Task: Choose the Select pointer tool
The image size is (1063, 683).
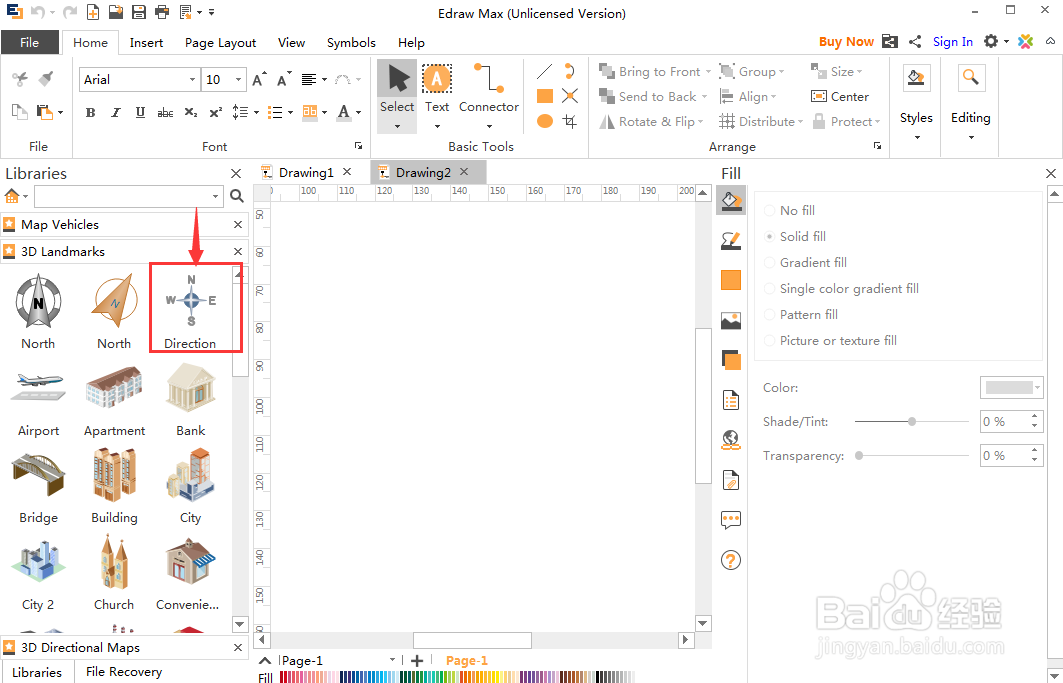Action: pos(397,79)
